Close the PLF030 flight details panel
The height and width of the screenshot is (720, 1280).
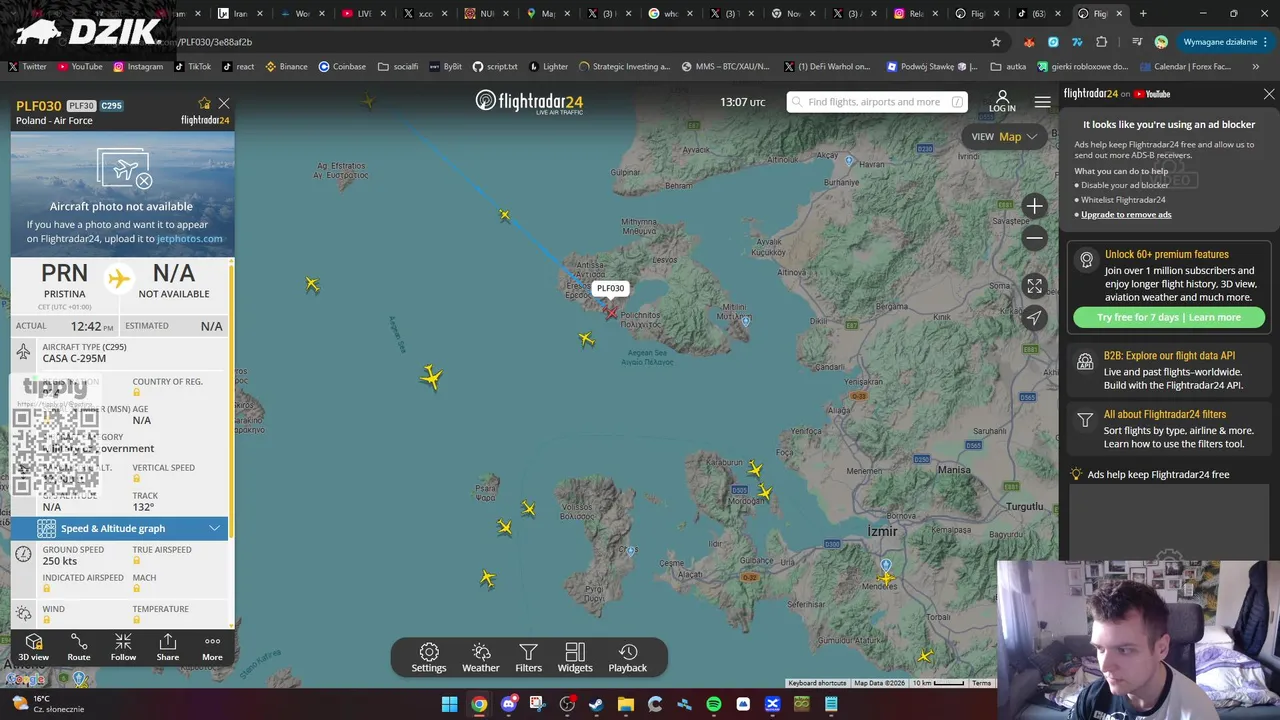pos(224,103)
